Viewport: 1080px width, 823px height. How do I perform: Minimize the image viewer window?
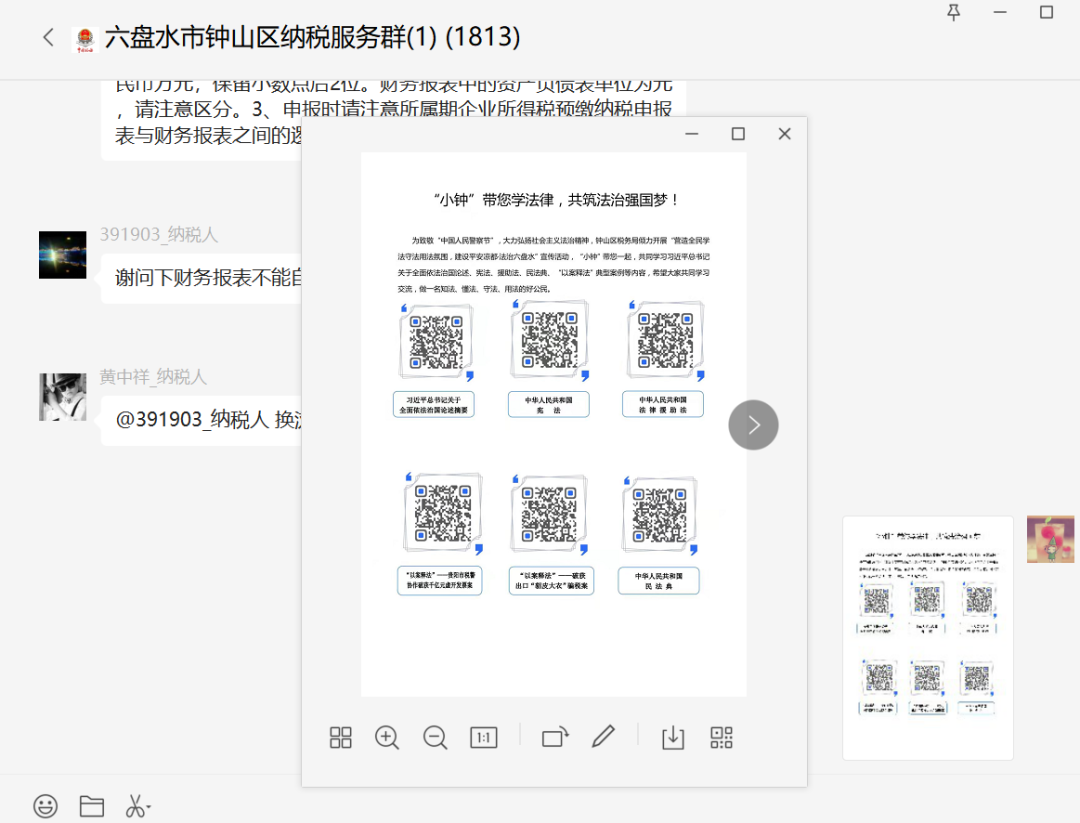pyautogui.click(x=692, y=134)
